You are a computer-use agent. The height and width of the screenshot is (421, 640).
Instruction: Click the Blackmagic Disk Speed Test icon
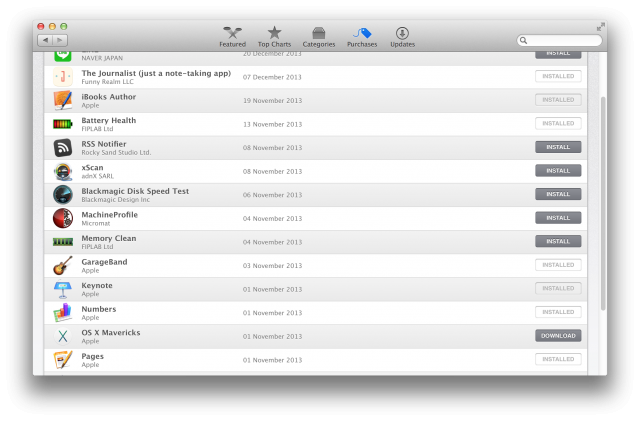[x=63, y=194]
